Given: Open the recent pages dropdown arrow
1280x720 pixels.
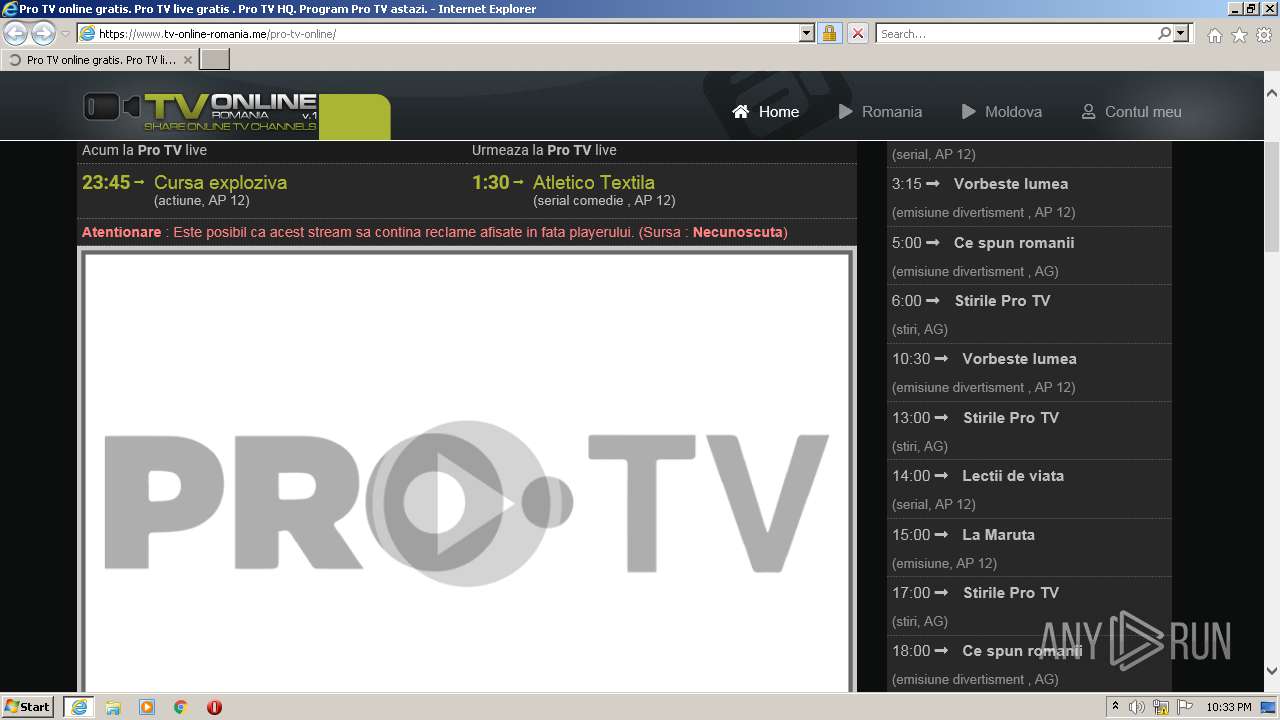Looking at the screenshot, I should point(65,34).
